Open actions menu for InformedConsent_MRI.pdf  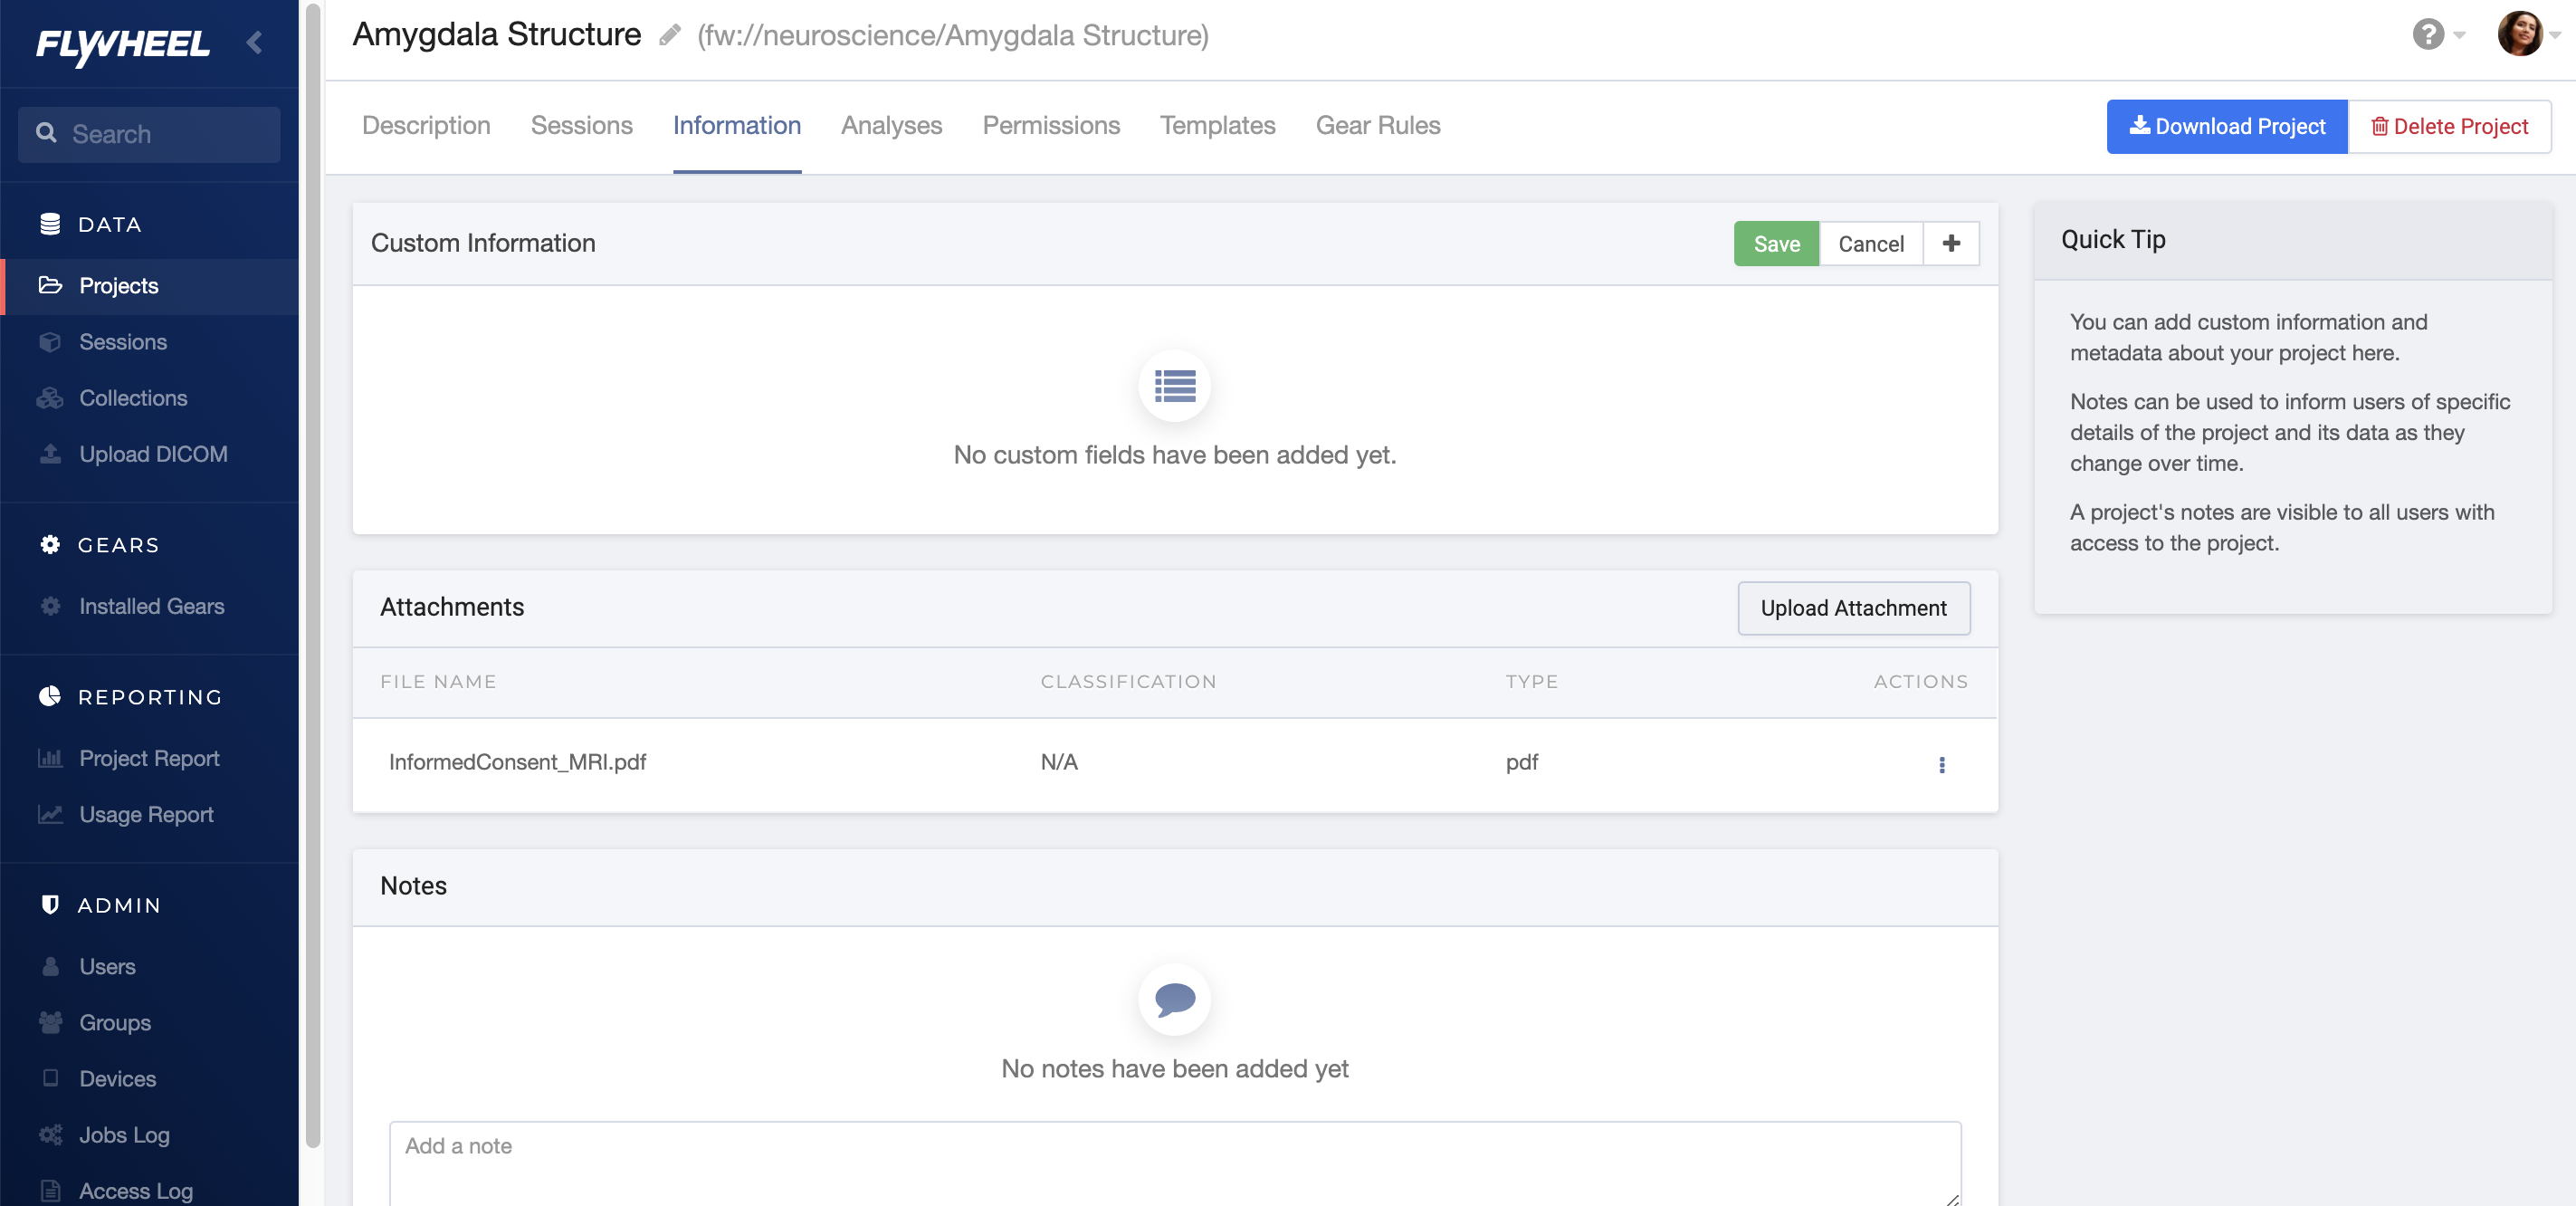(x=1942, y=764)
